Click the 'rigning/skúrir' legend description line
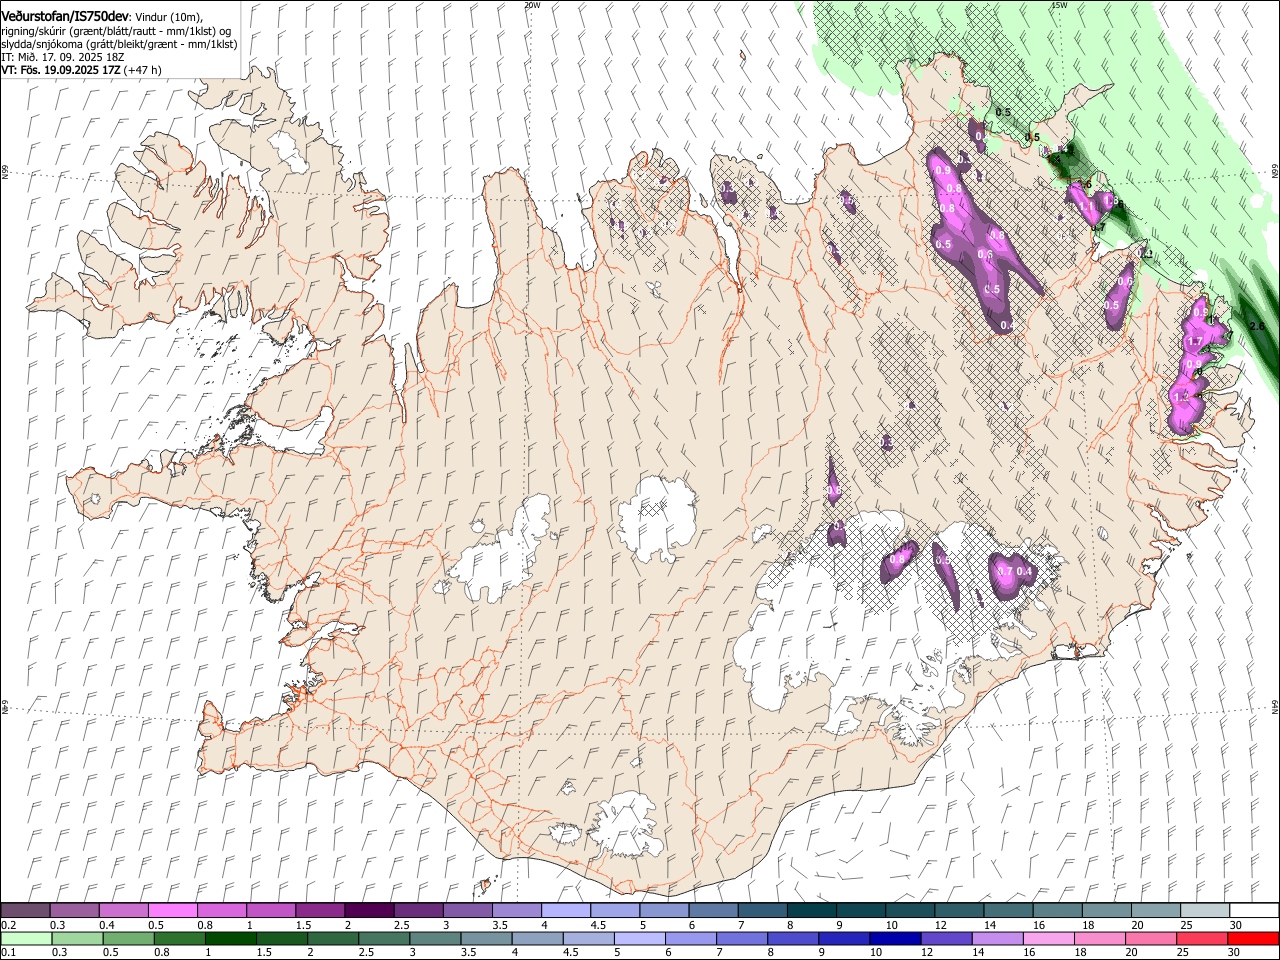The height and width of the screenshot is (960, 1280). coord(115,31)
